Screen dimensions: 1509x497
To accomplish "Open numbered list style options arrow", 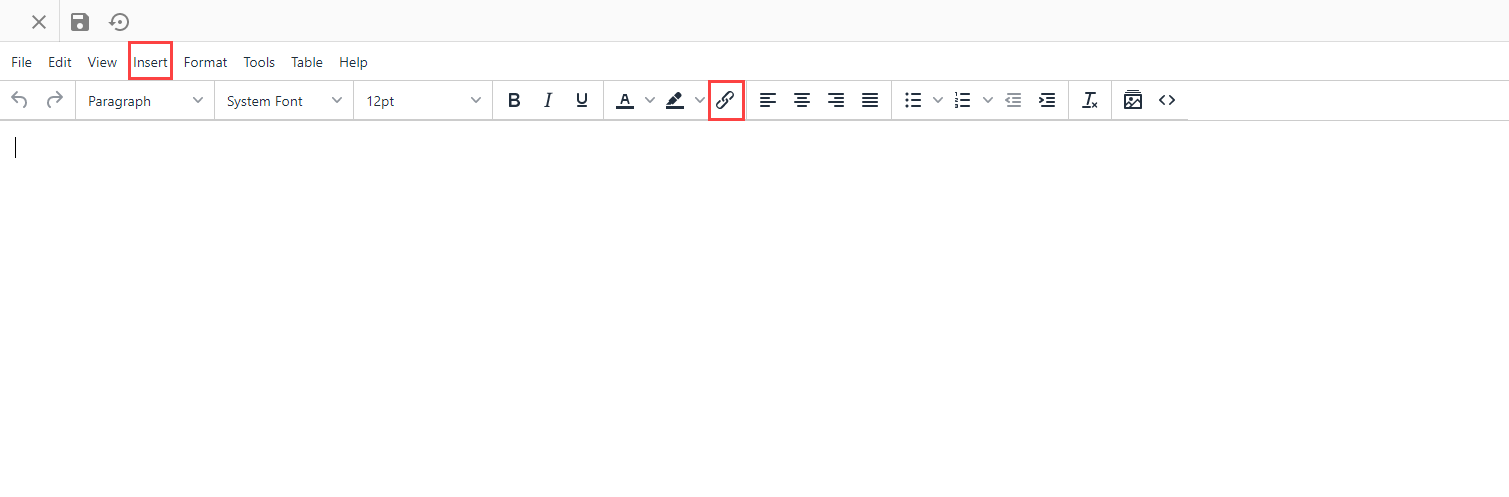I will click(988, 100).
